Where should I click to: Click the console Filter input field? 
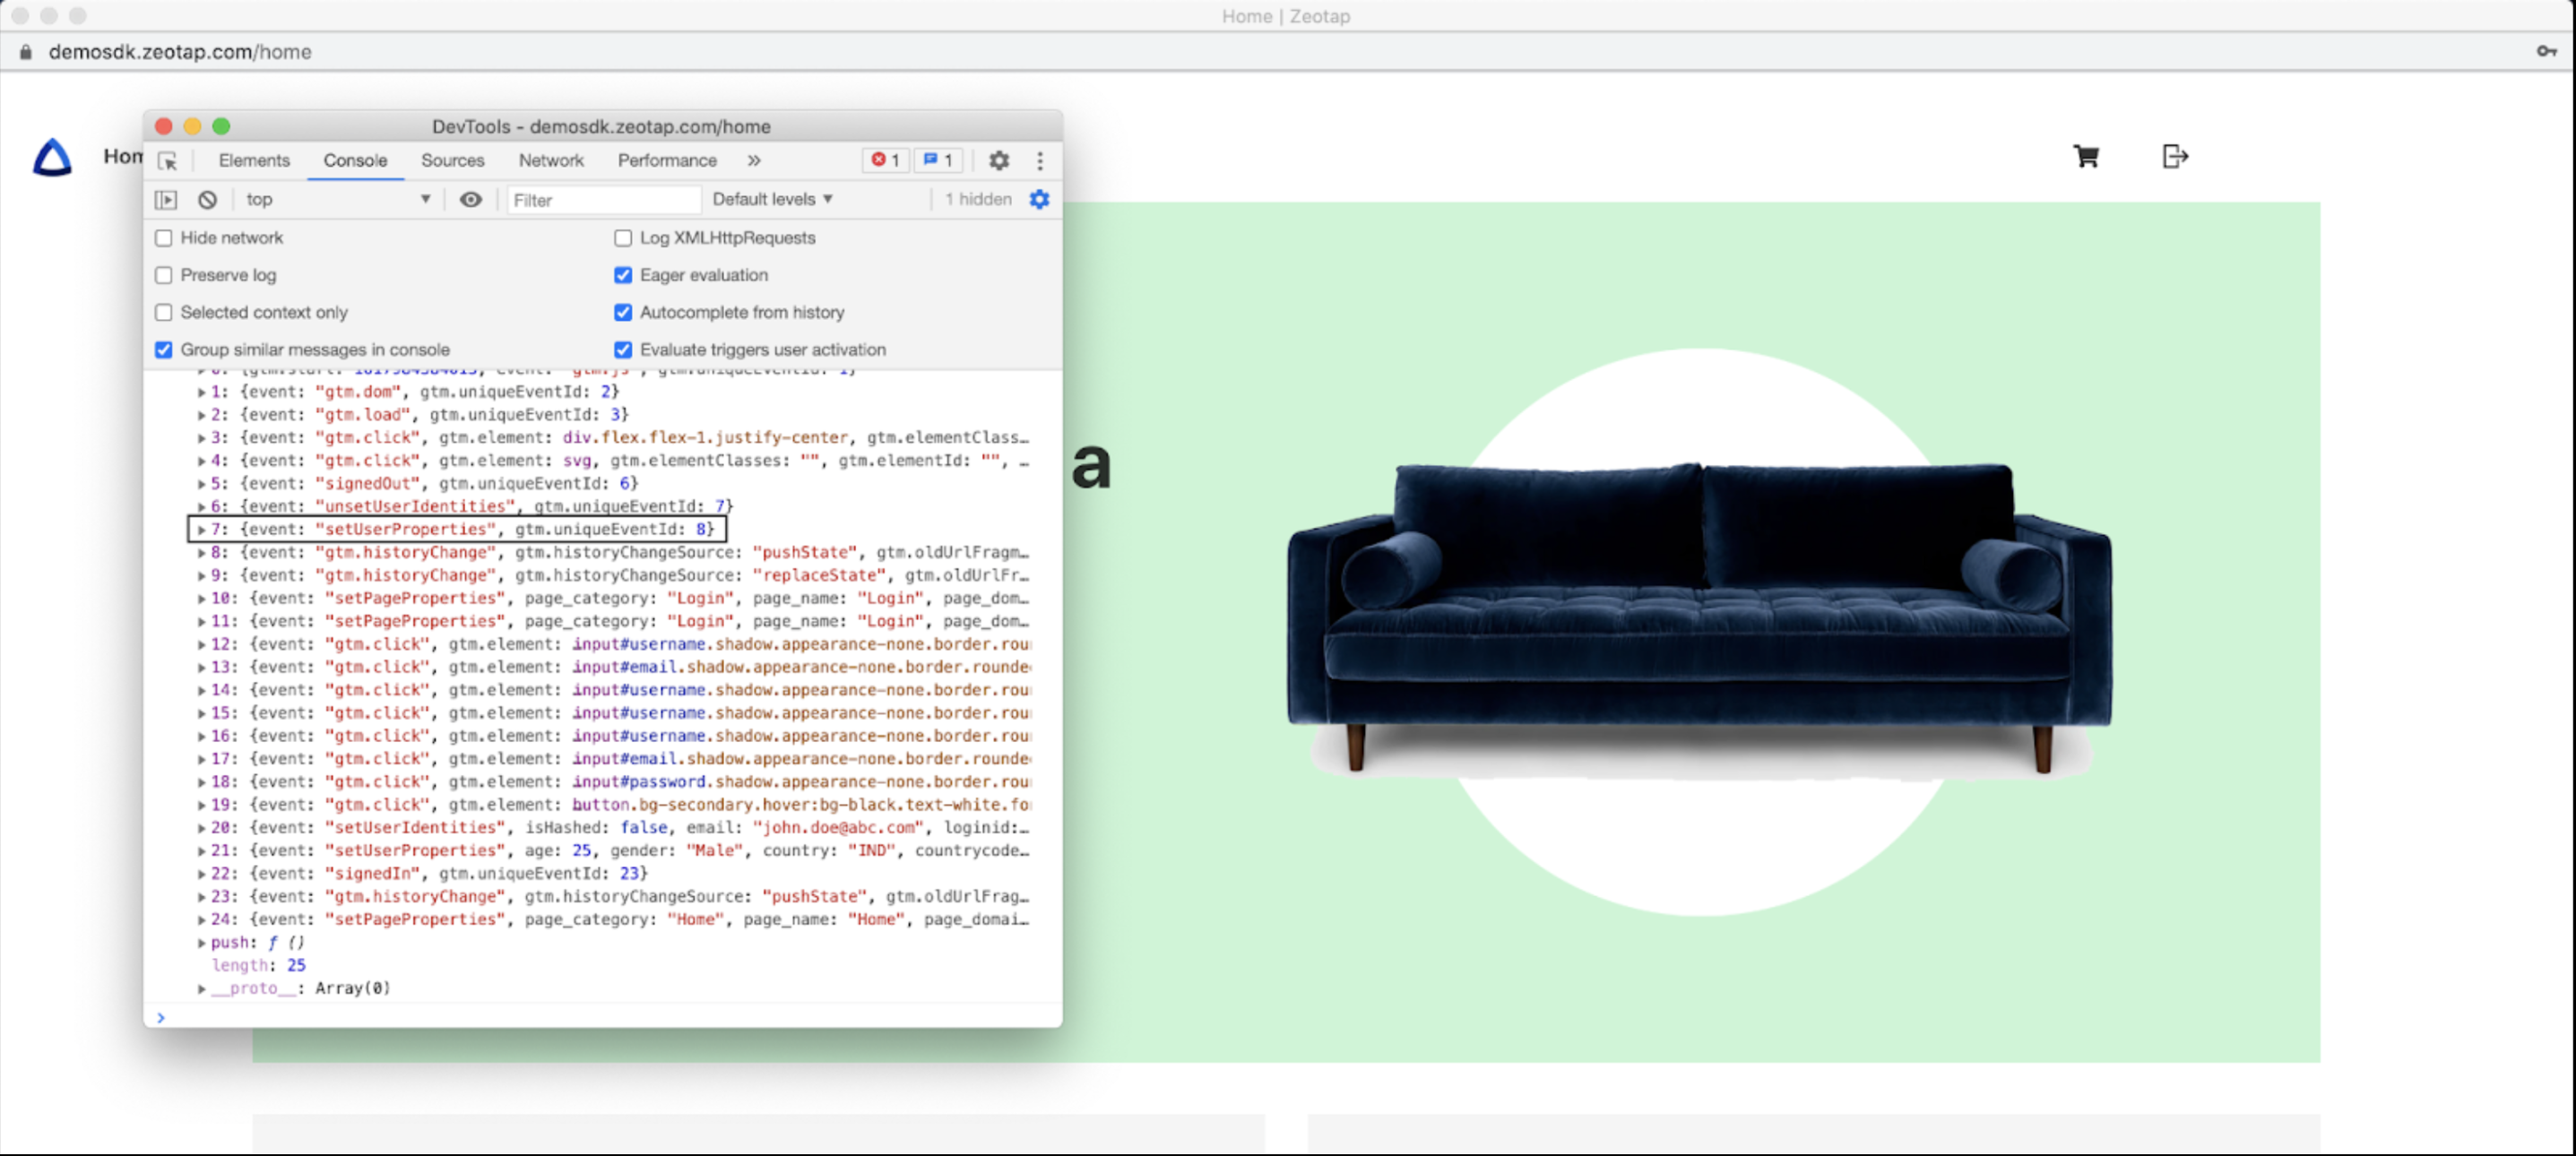tap(602, 200)
